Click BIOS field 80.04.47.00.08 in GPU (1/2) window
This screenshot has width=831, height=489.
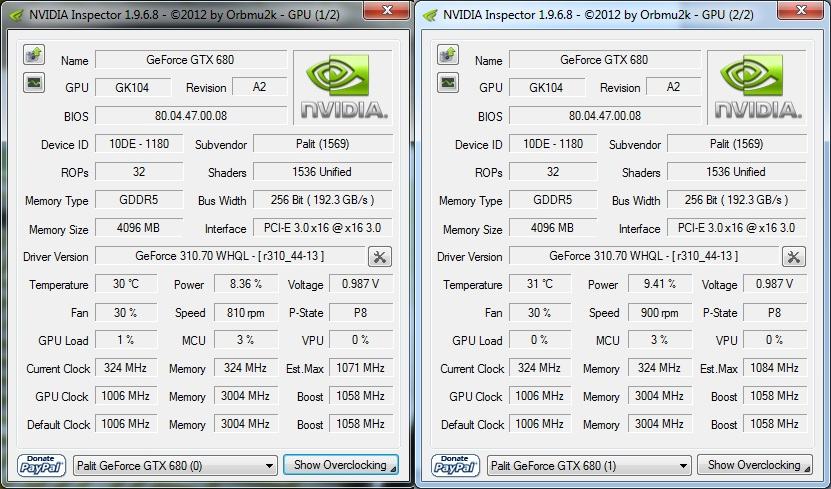point(191,115)
